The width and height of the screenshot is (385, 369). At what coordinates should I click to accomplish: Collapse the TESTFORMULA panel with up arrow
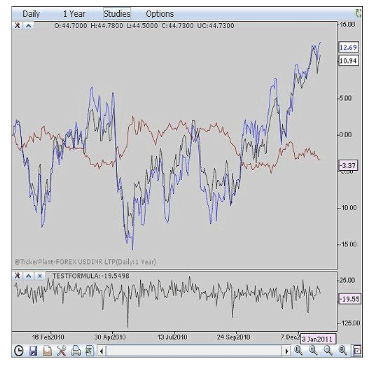pos(29,276)
